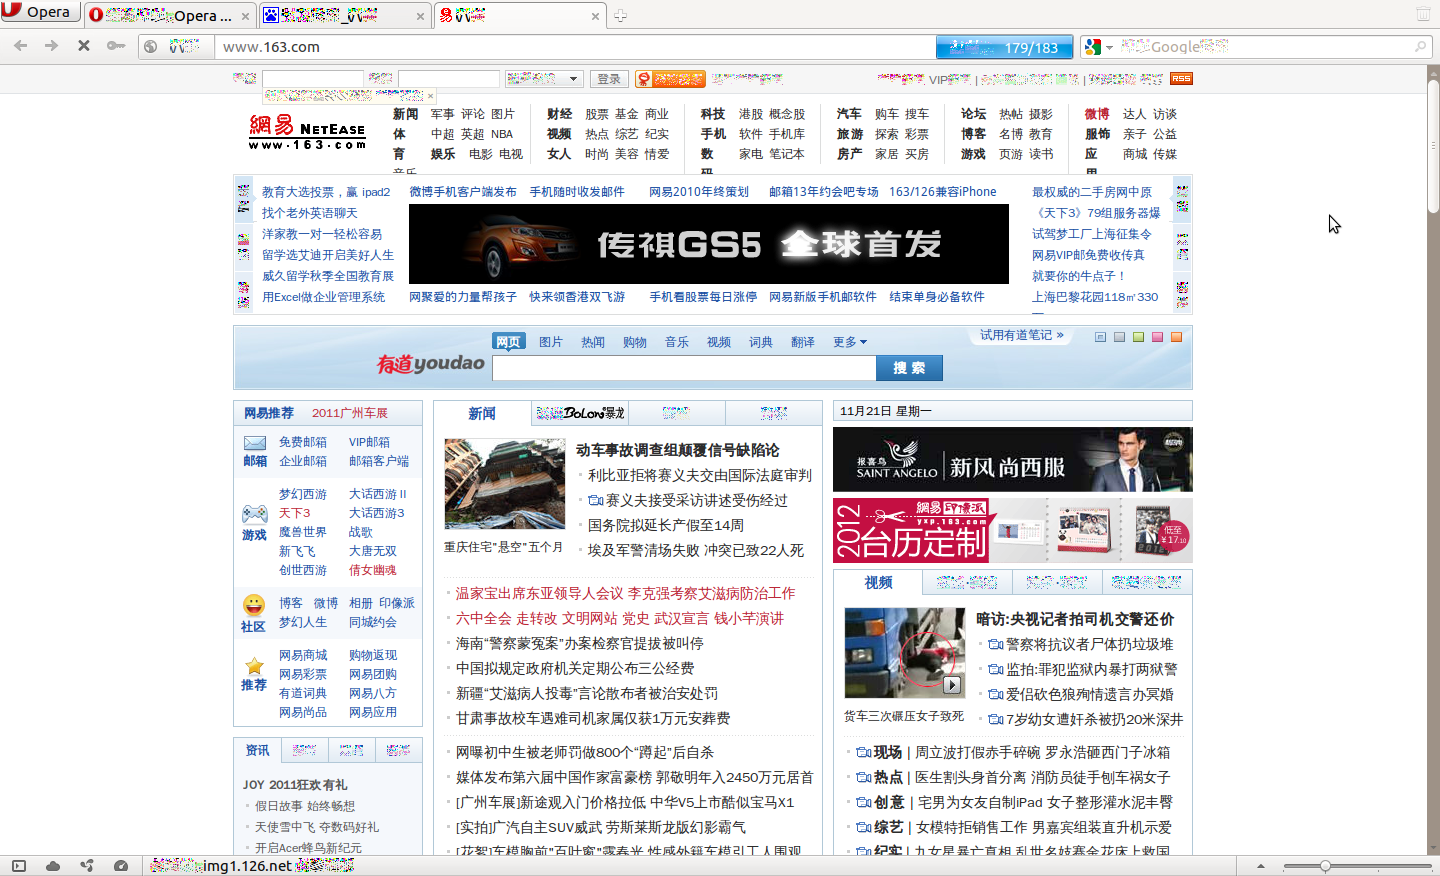Expand the 更多 dropdown in youdao search
Image resolution: width=1440 pixels, height=876 pixels.
(x=850, y=342)
